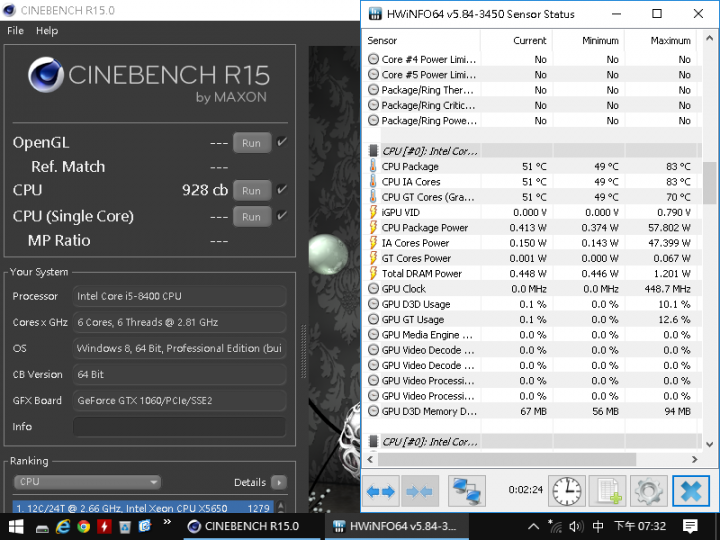Viewport: 720px width, 540px height.
Task: Click the Cinebench logo sphere icon
Action: click(x=45, y=75)
